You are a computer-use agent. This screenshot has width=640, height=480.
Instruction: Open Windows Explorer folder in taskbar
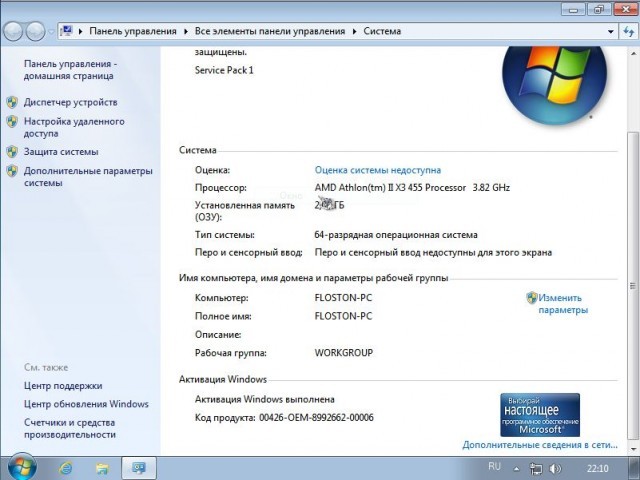click(x=102, y=468)
